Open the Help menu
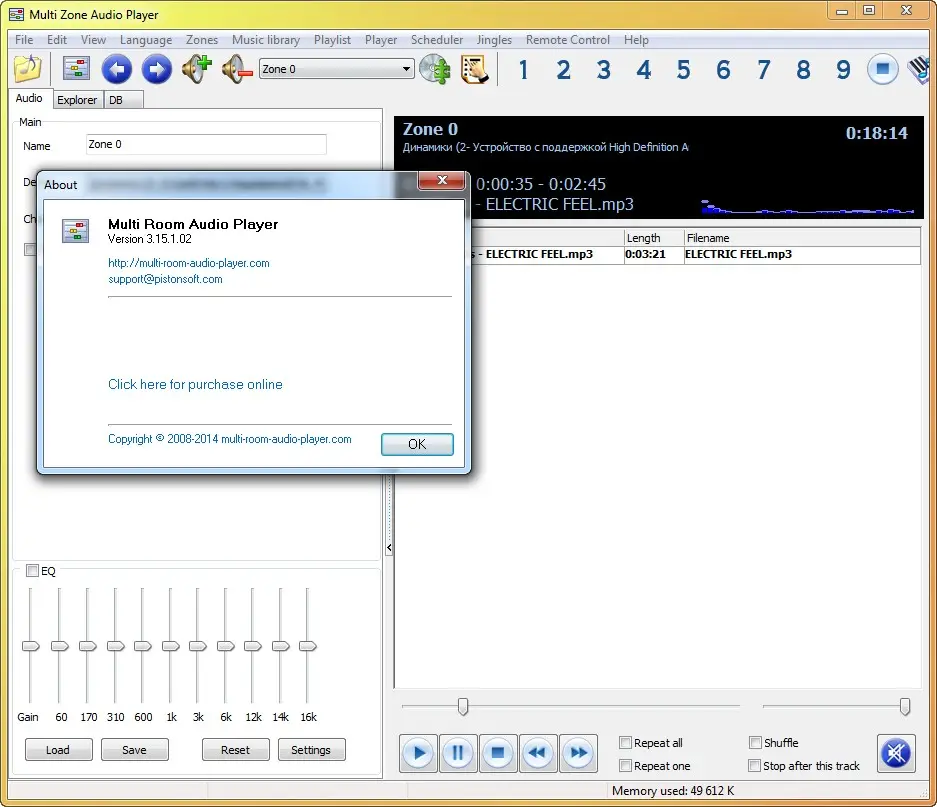The image size is (937, 807). 636,40
